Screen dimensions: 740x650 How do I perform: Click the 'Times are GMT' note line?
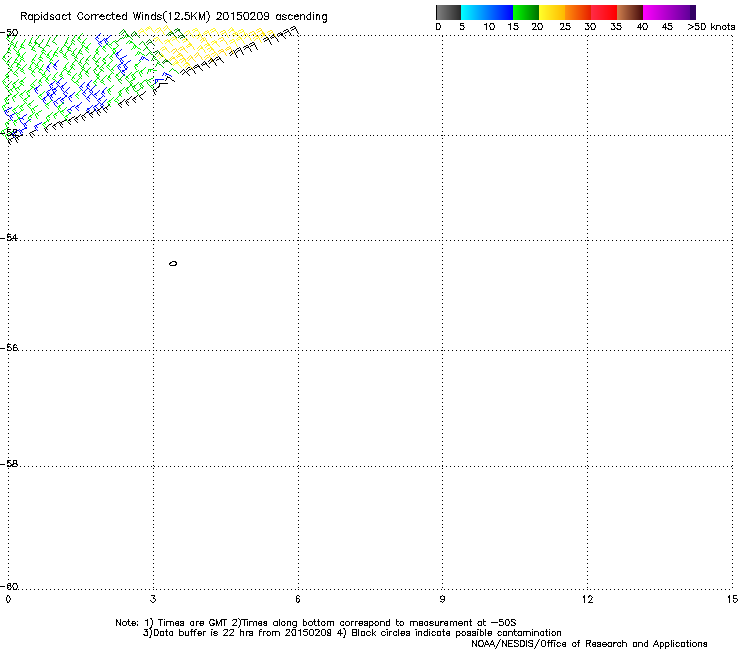tap(316, 623)
